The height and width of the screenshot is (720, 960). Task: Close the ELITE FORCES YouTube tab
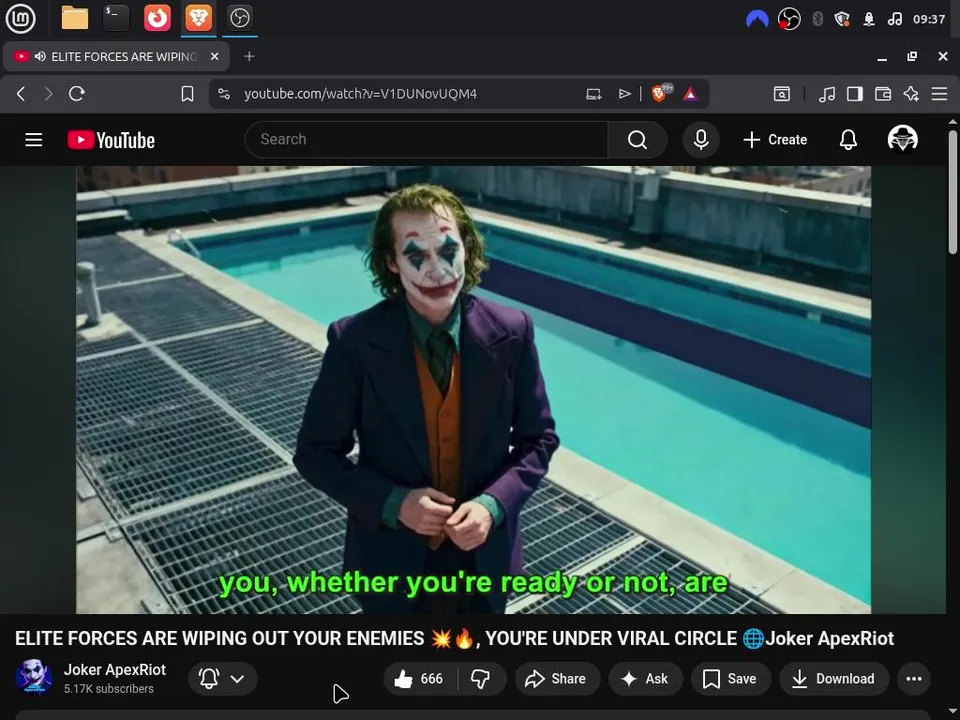(x=214, y=56)
